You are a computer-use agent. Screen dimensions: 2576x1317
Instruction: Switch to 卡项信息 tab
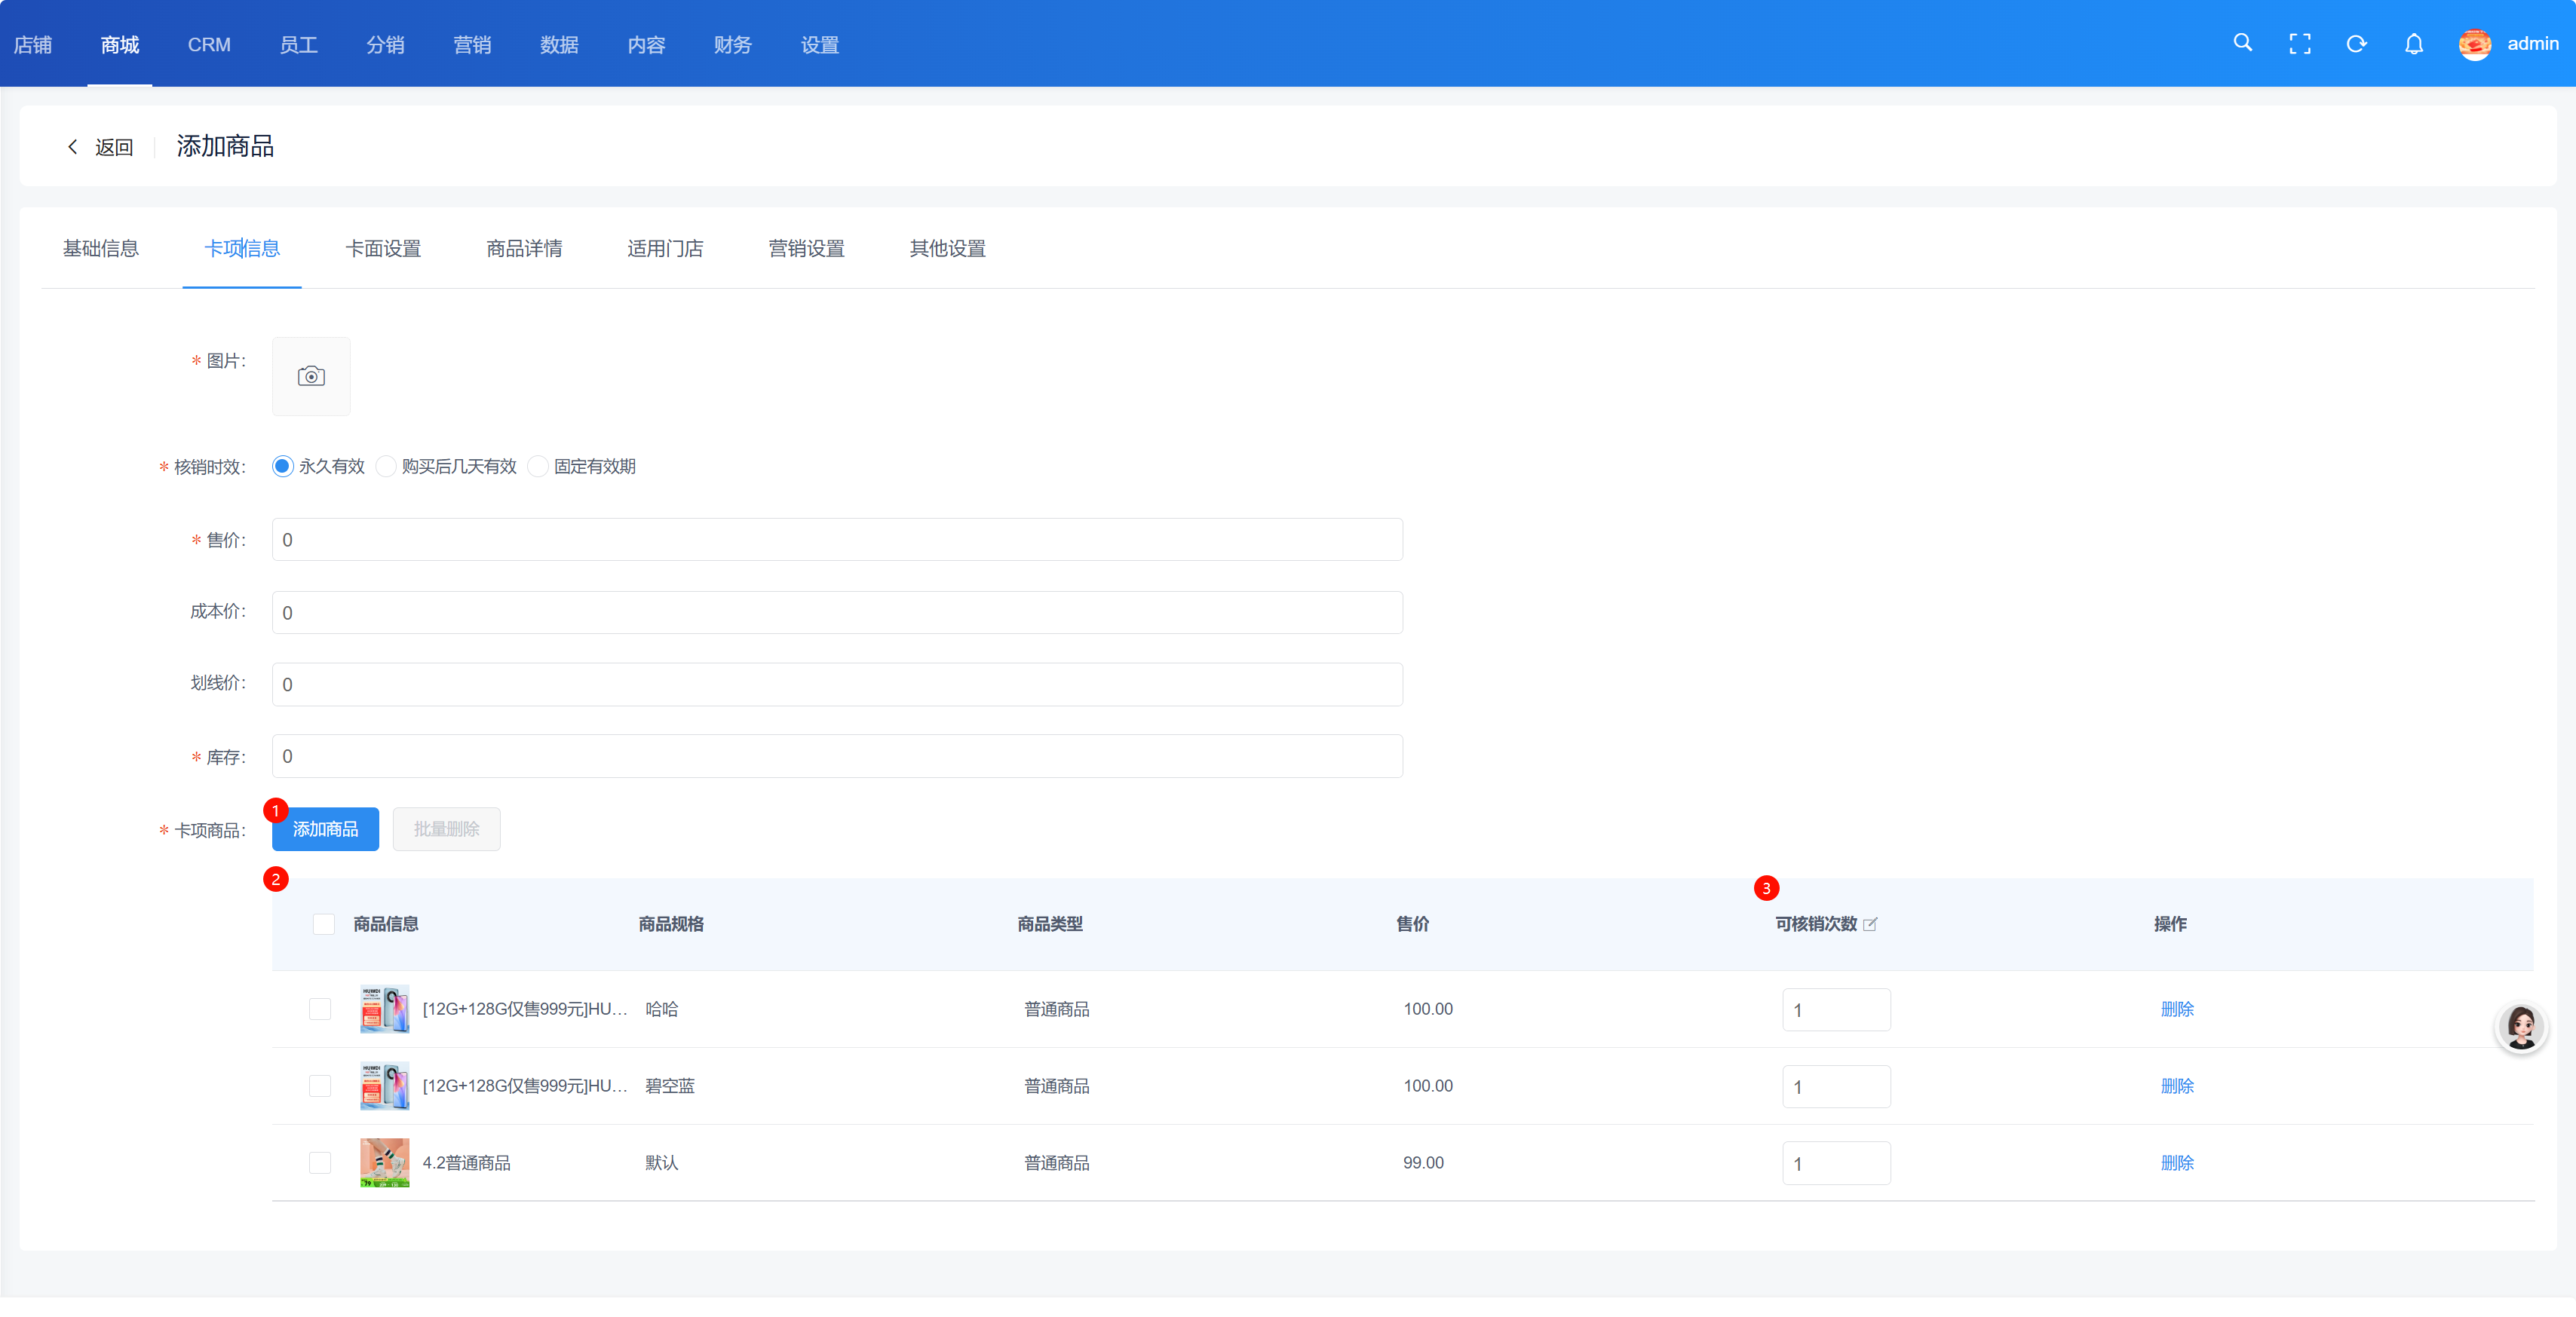(242, 248)
